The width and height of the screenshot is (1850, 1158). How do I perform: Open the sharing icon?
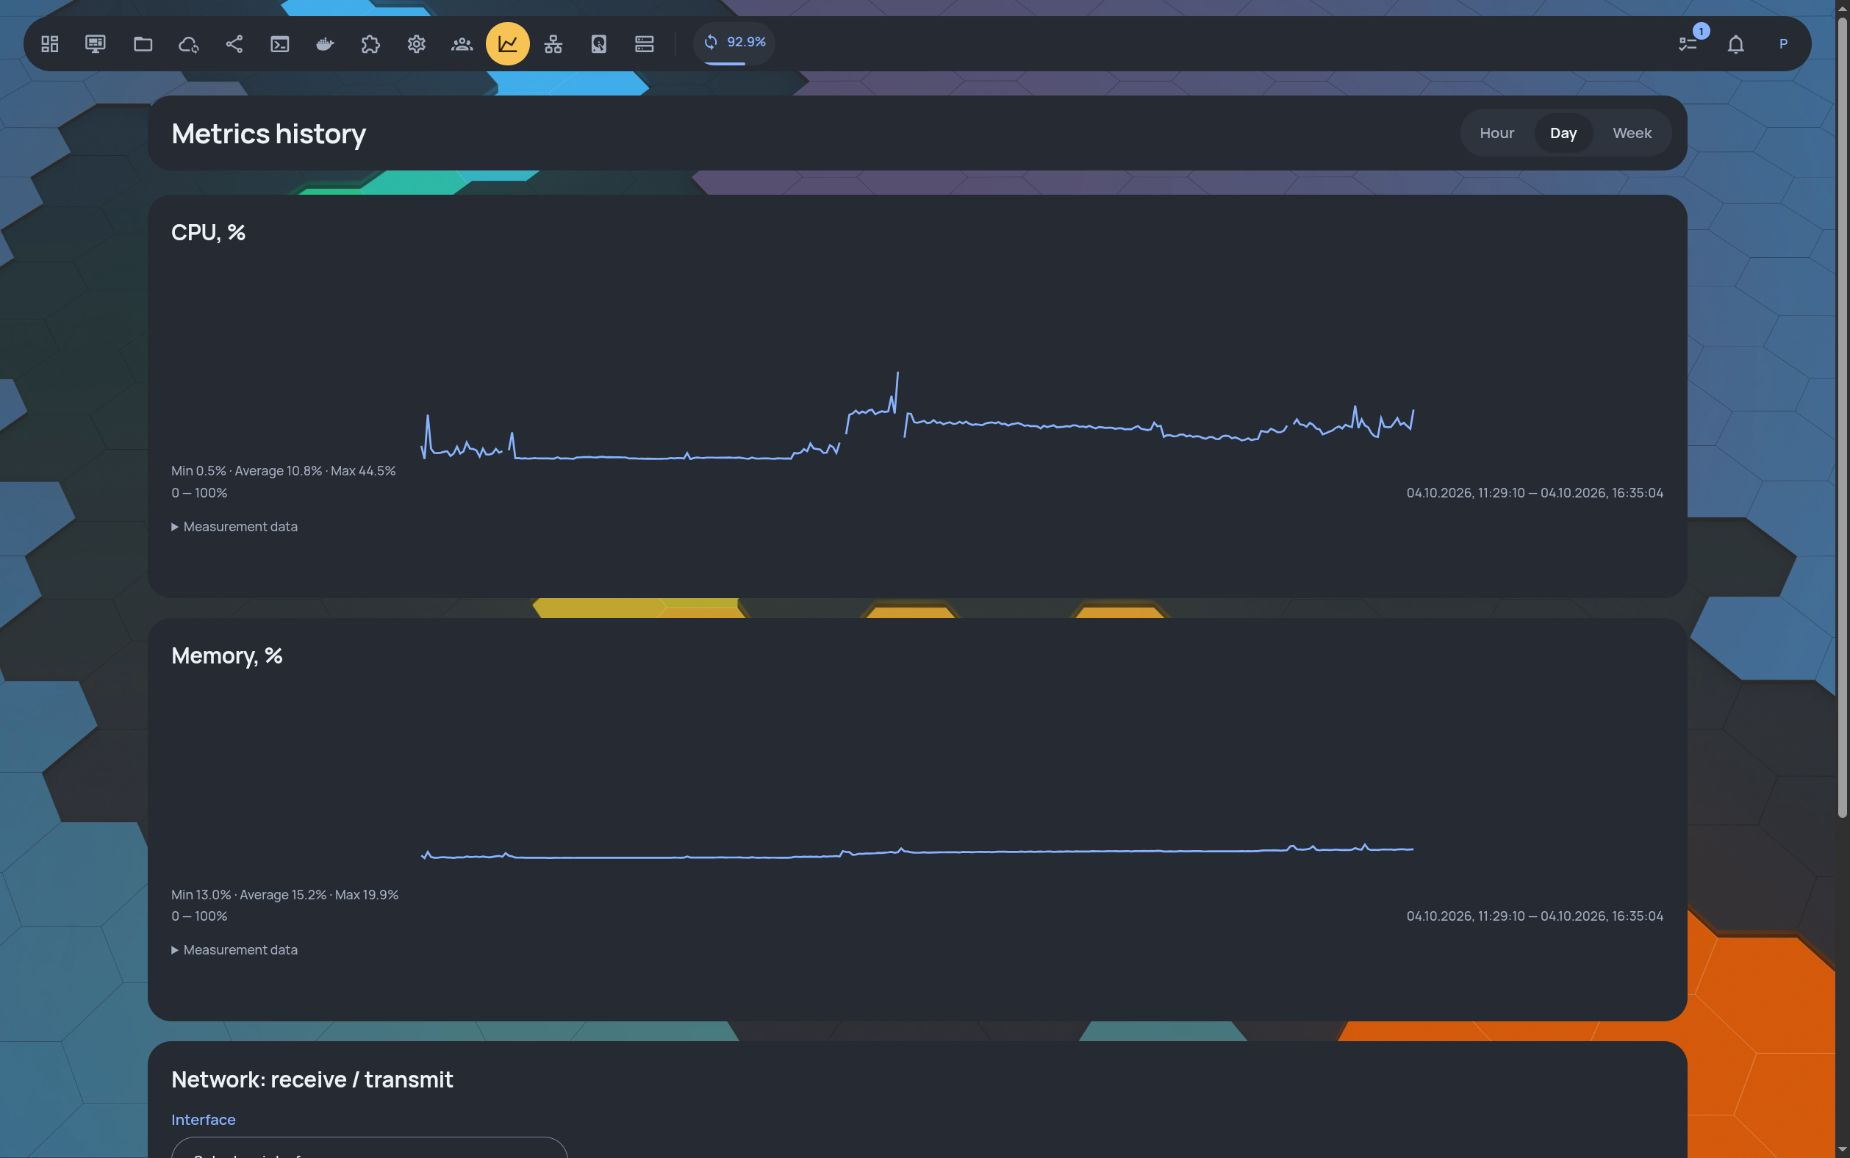tap(234, 44)
